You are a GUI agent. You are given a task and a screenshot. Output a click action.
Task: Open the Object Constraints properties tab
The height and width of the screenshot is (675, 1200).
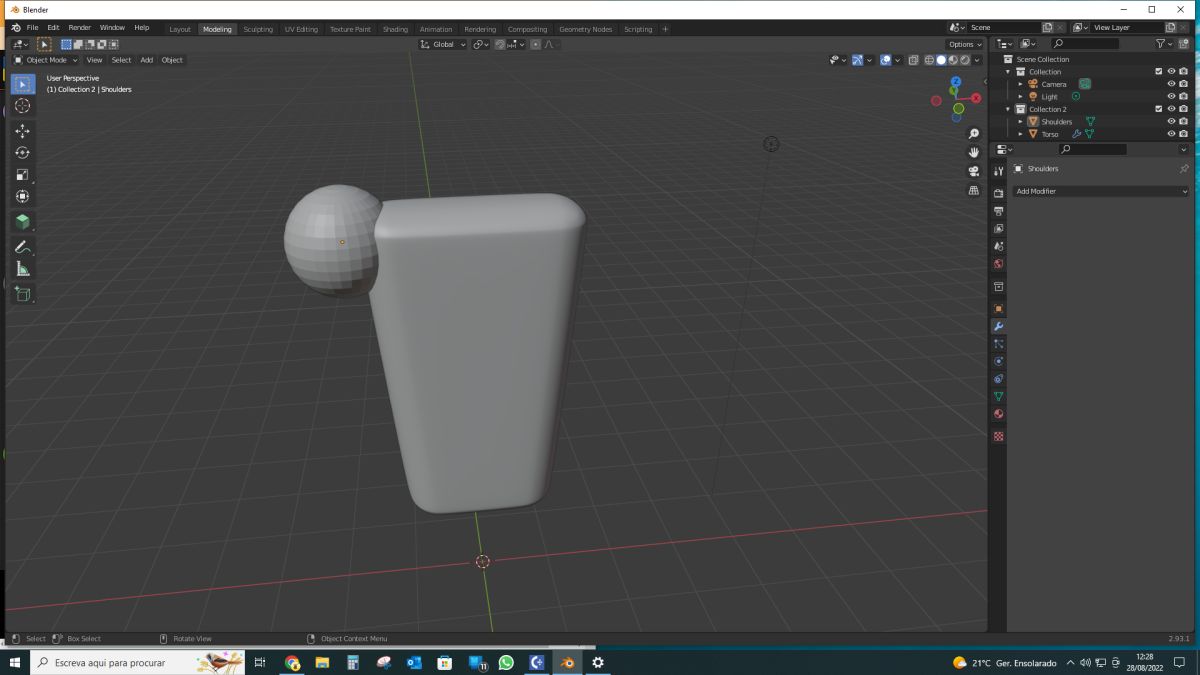(998, 379)
